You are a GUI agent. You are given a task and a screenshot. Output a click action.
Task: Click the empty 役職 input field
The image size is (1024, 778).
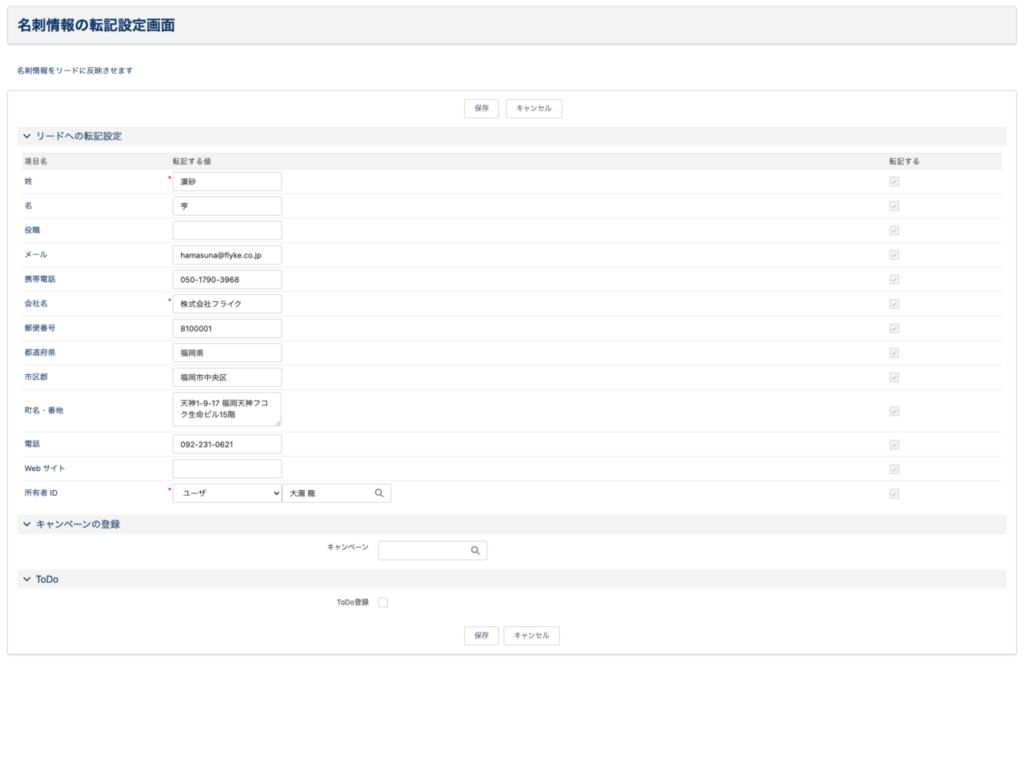pyautogui.click(x=227, y=231)
